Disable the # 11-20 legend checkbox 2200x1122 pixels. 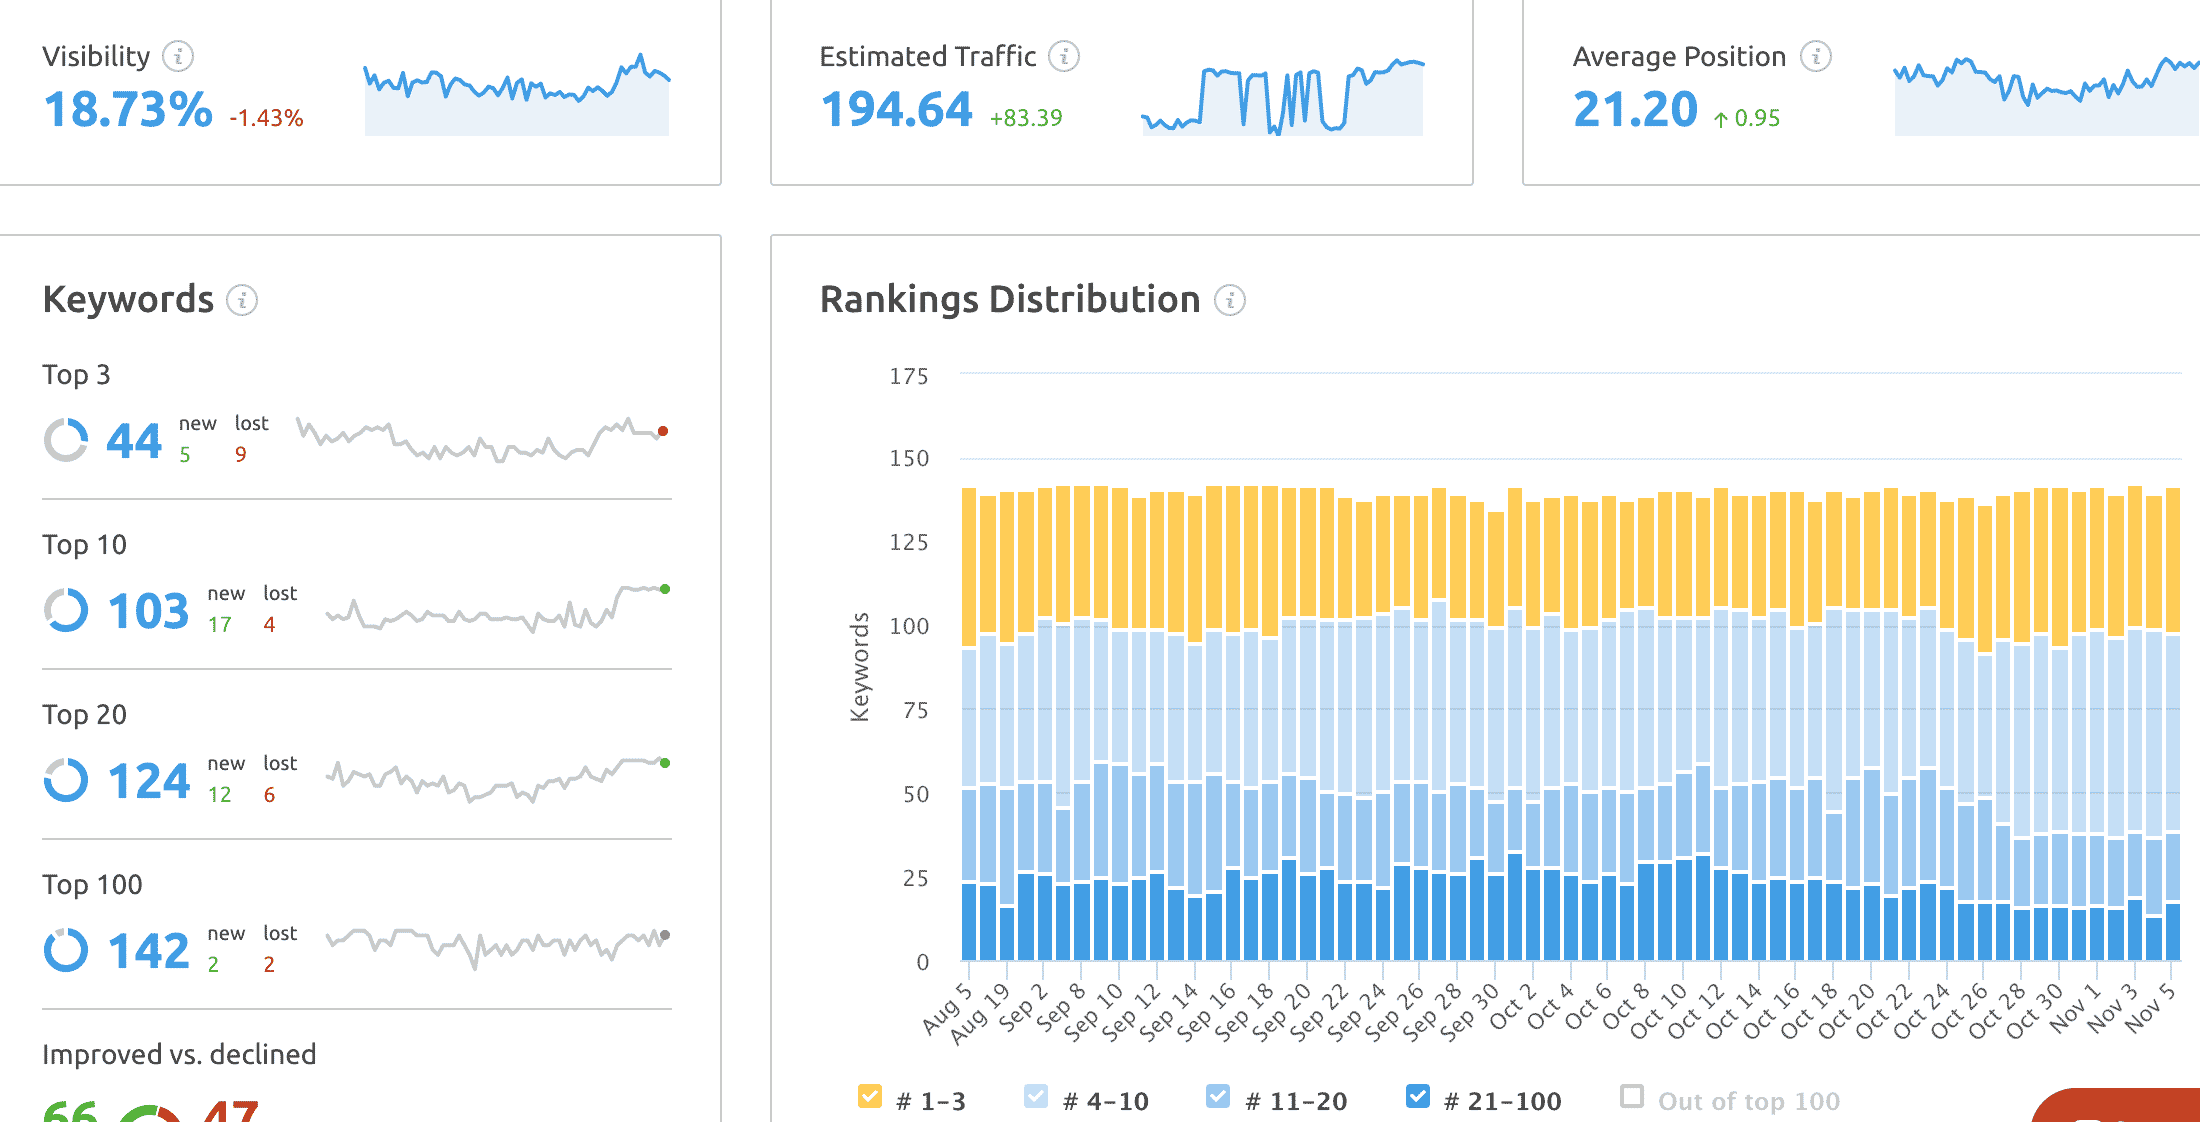tap(1218, 1096)
